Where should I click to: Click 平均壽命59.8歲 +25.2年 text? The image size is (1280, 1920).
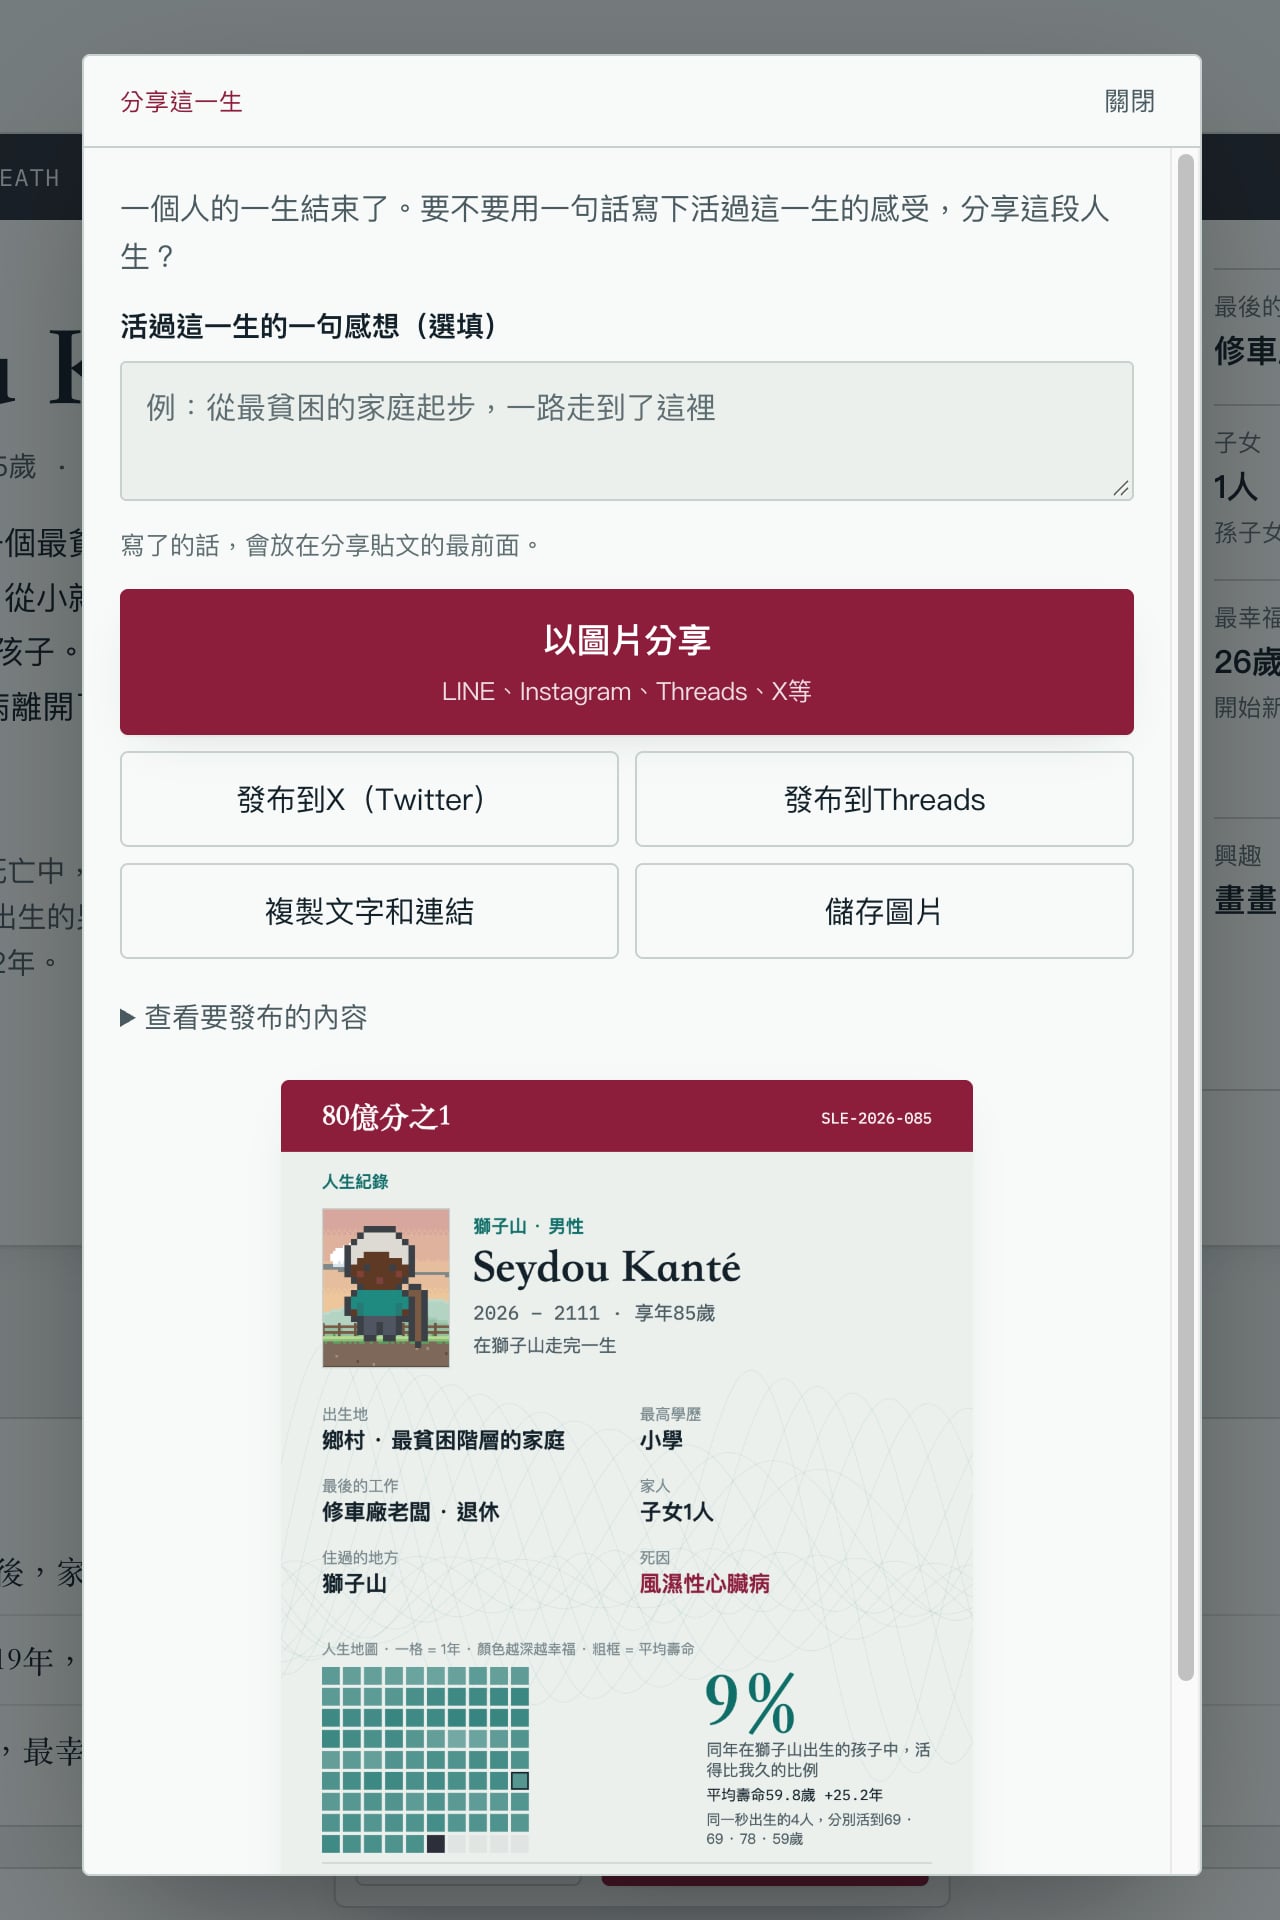tap(795, 1794)
